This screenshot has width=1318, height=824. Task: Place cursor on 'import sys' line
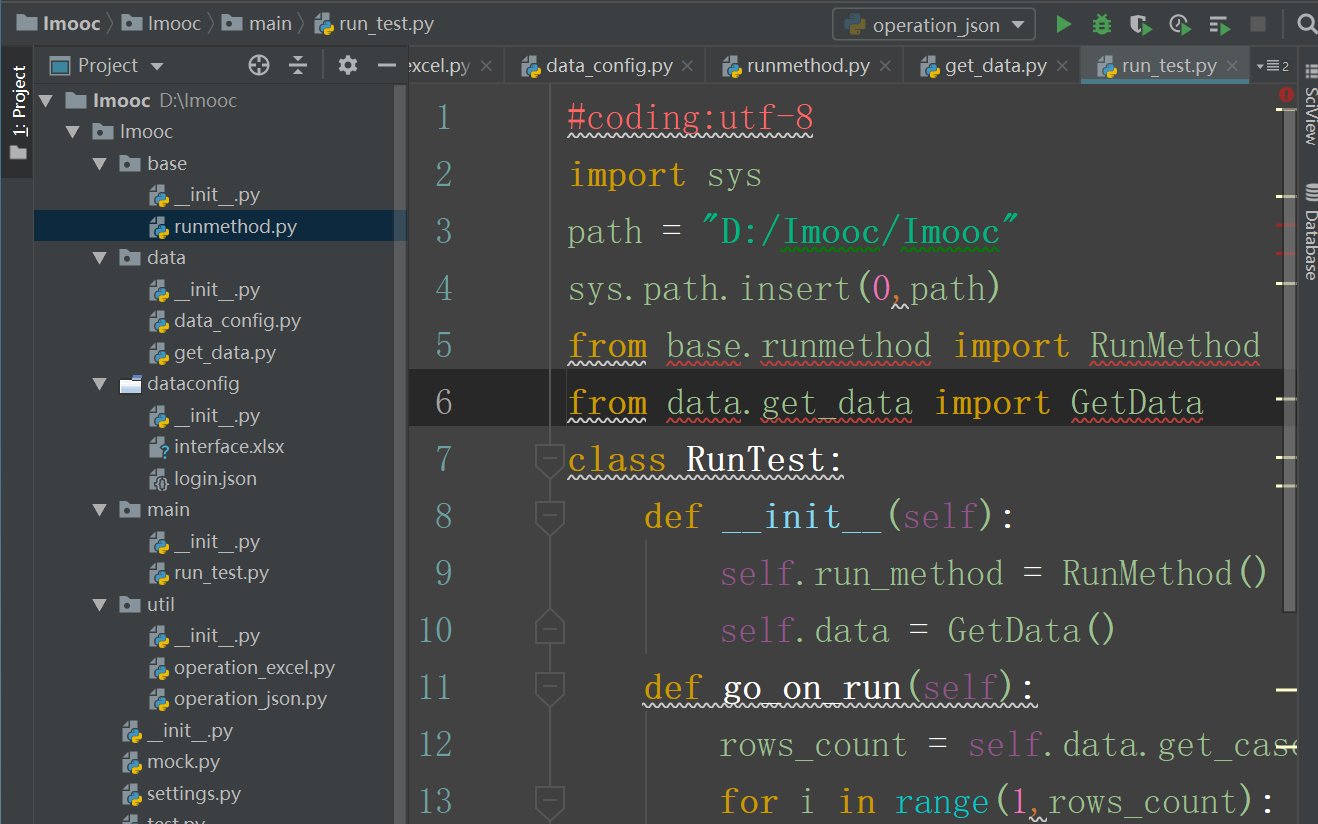click(665, 176)
